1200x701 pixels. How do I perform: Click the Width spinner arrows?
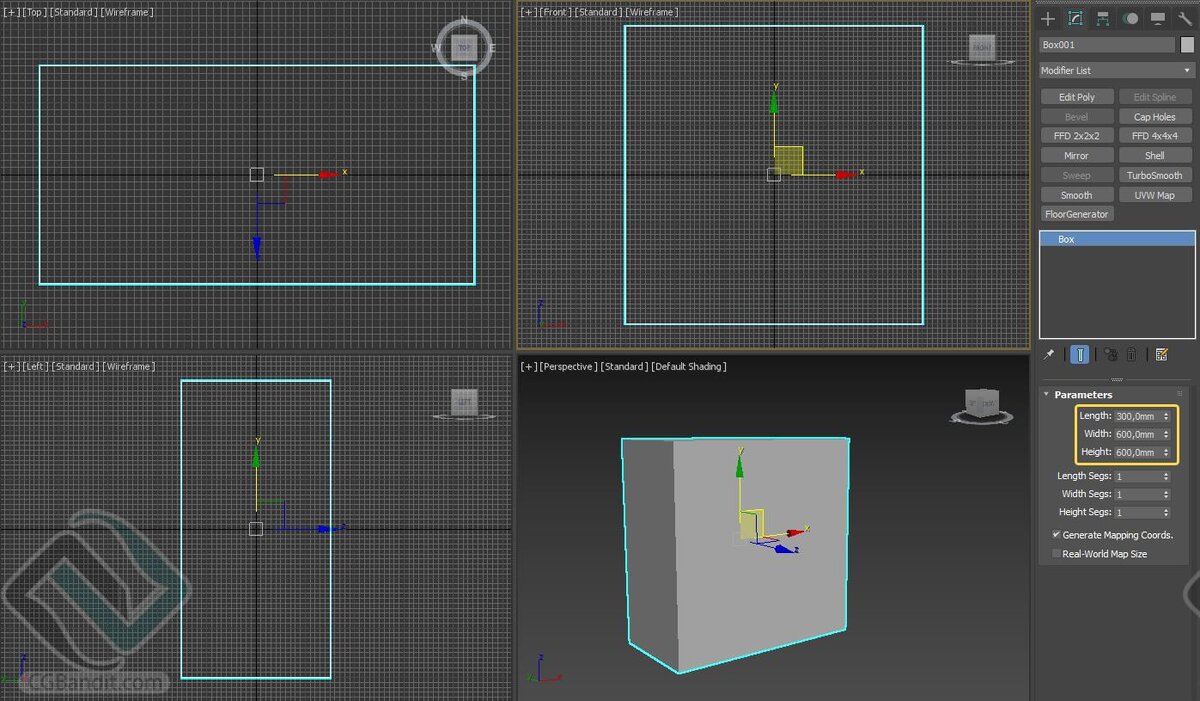coord(1166,434)
